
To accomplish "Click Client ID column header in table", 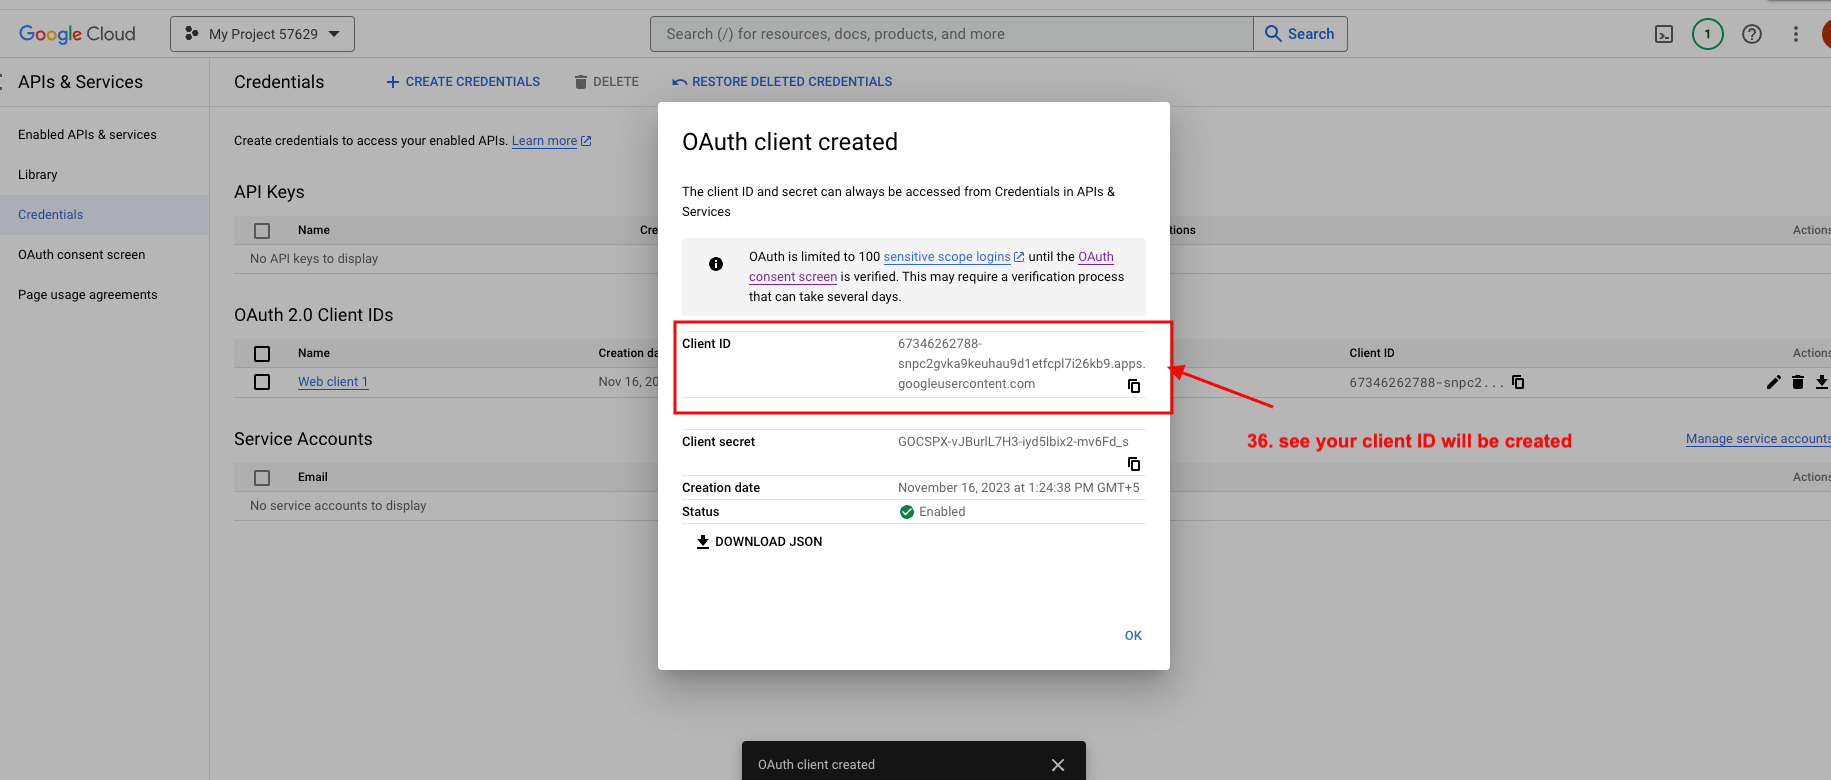I will click(1372, 354).
